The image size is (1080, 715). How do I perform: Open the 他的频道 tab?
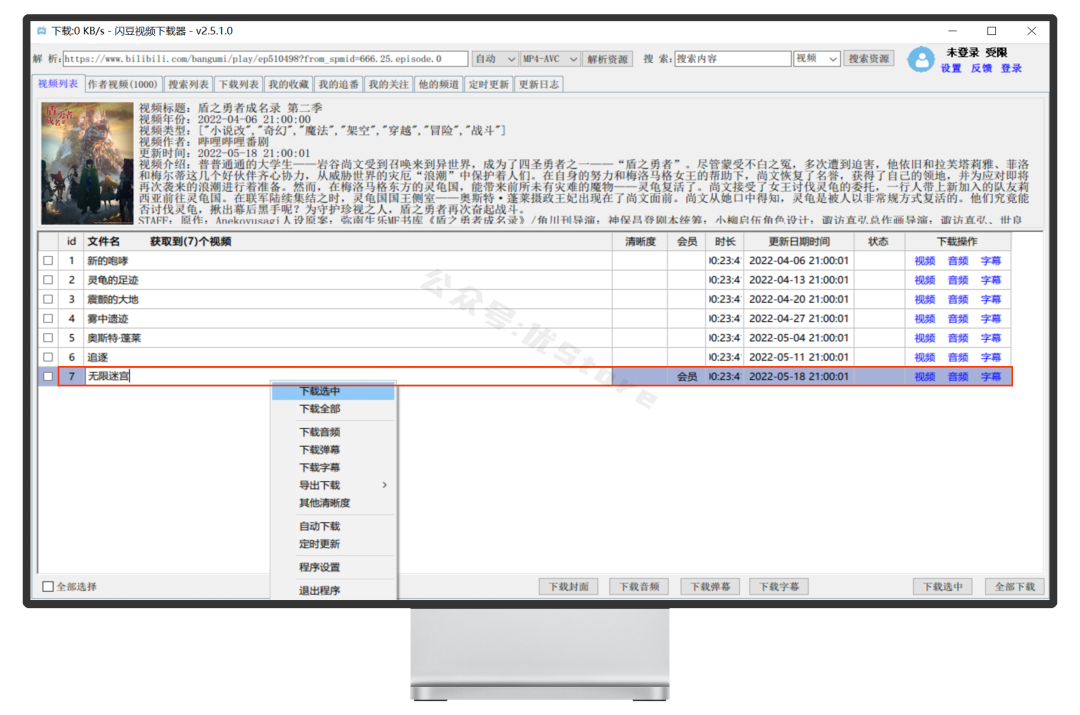click(439, 85)
